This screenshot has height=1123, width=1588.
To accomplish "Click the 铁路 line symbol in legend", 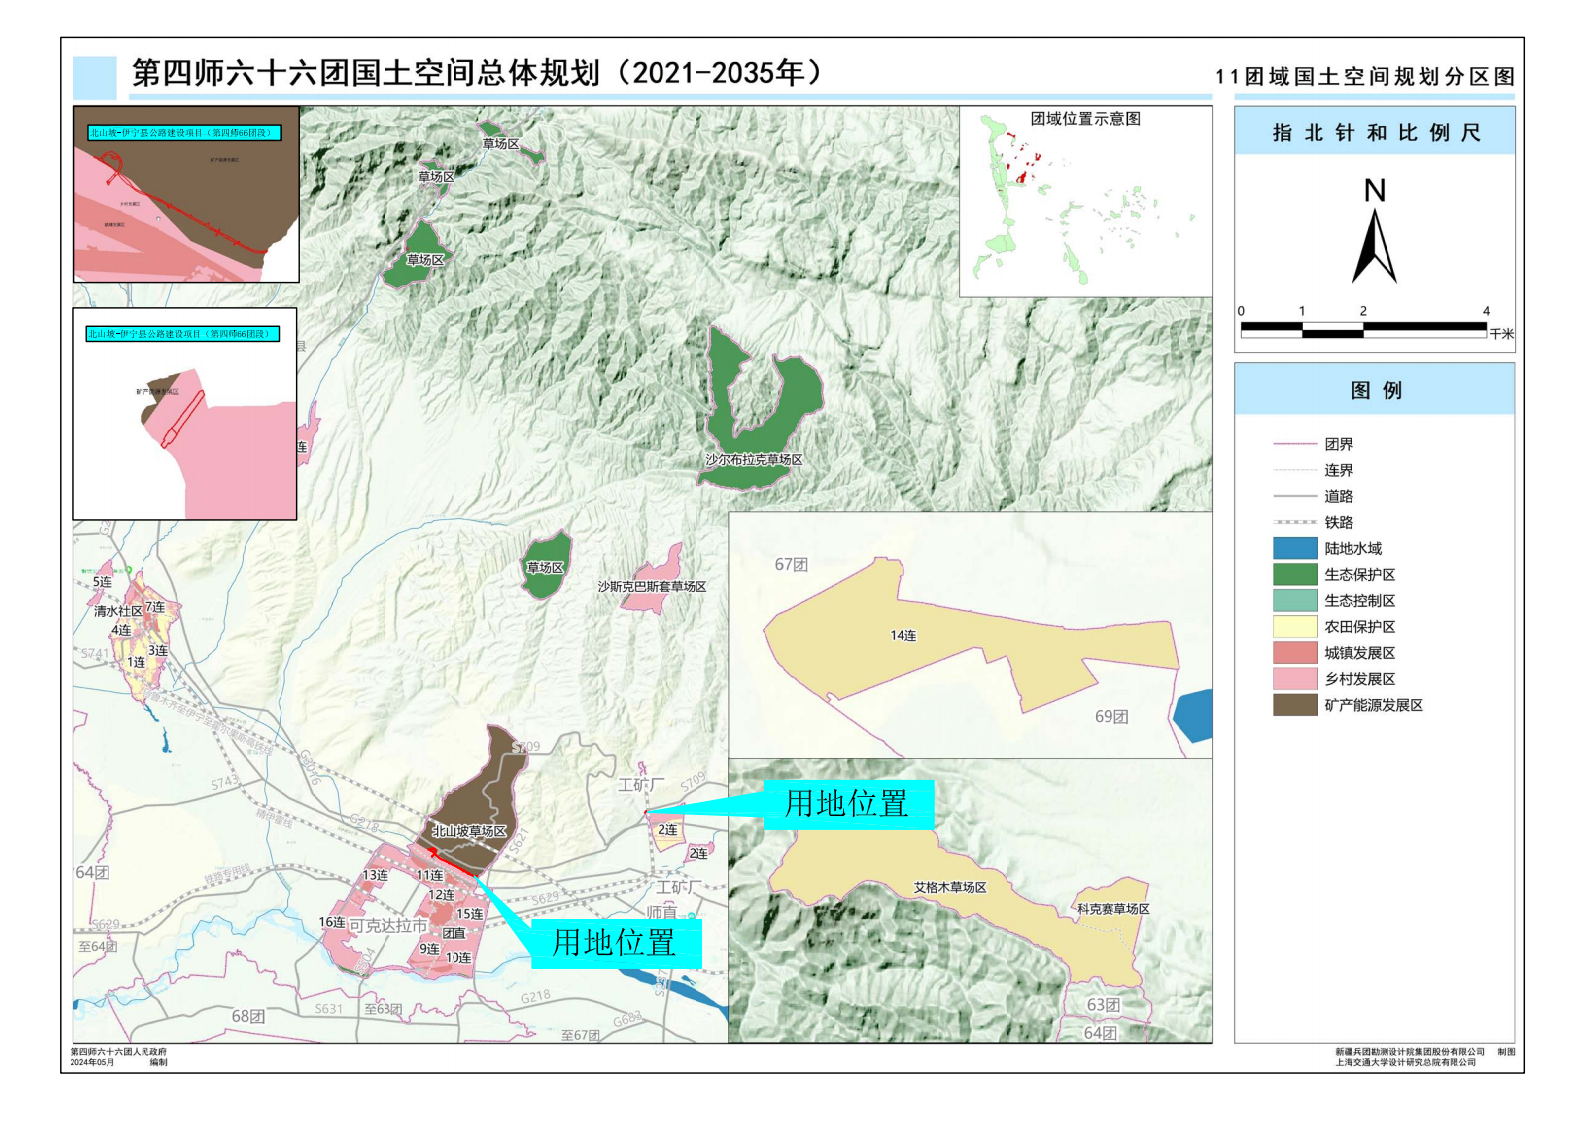I will (x=1295, y=522).
